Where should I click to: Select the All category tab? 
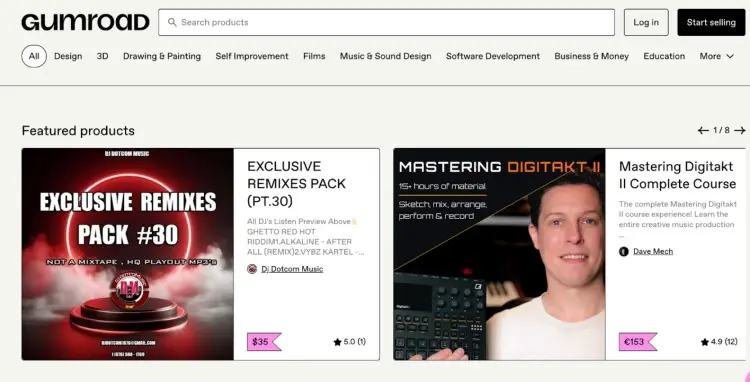pyautogui.click(x=34, y=56)
